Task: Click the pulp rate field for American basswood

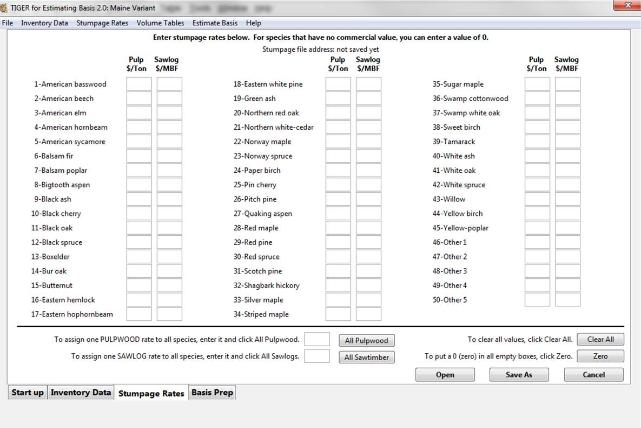Action: click(x=139, y=85)
